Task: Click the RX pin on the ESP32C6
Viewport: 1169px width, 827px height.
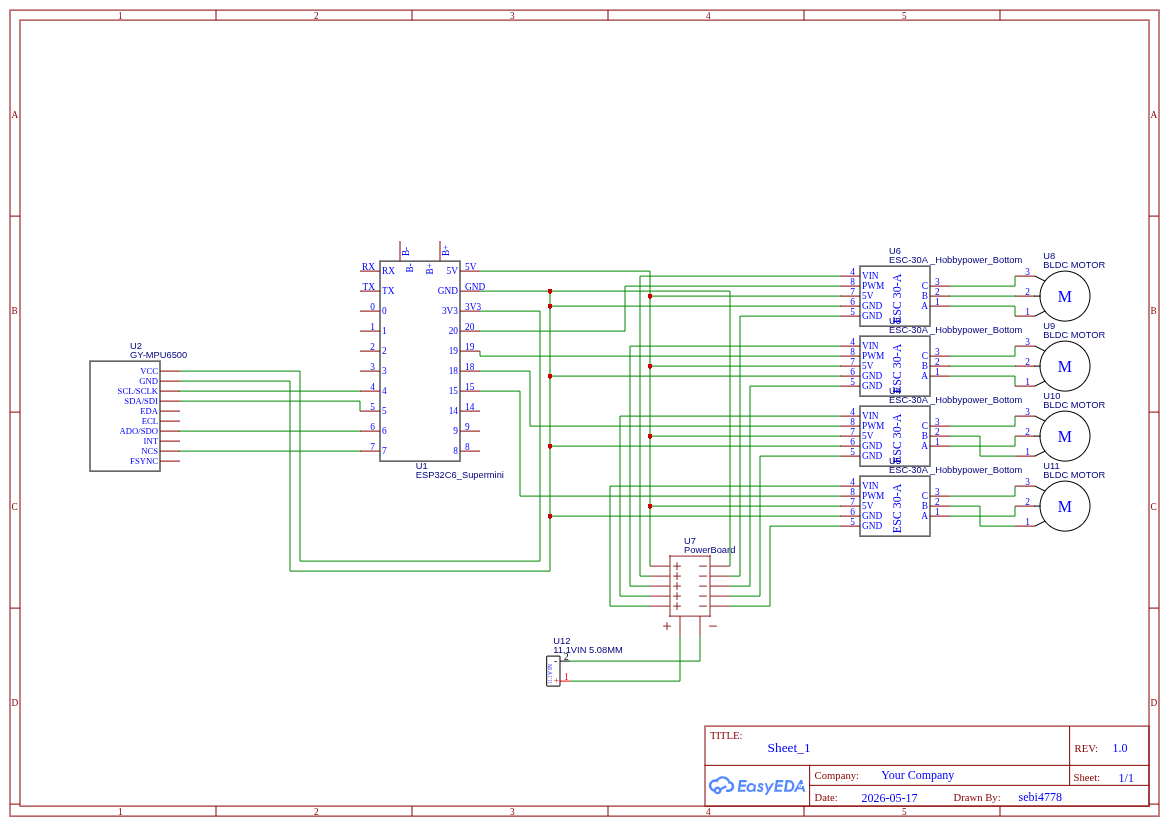Action: 388,271
